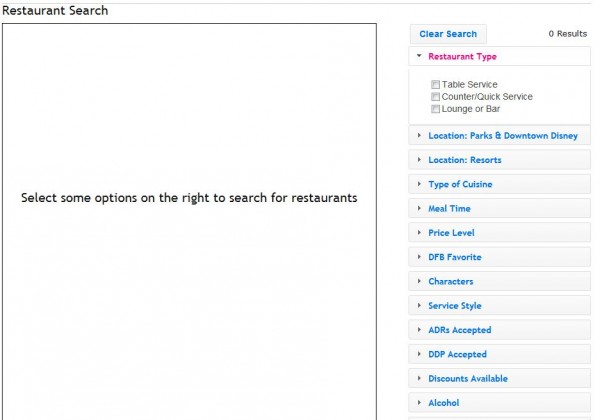Click the arrow icon beside Restaurant Type
Screen dimensions: 600x420
(420, 57)
